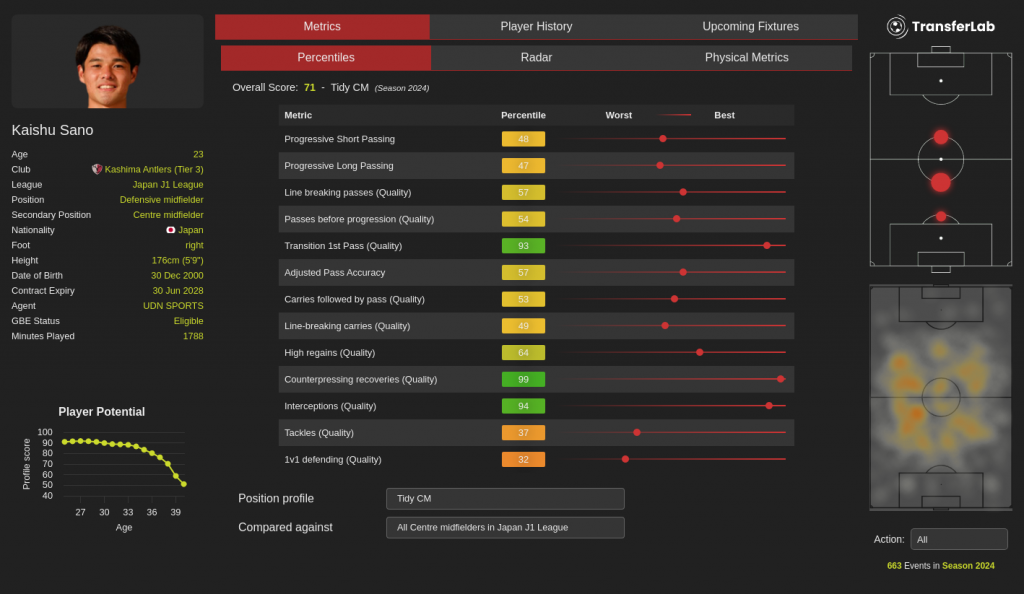Click the Transition 1st Pass percentile badge 93
Screen dimensions: 1024x594
point(523,246)
